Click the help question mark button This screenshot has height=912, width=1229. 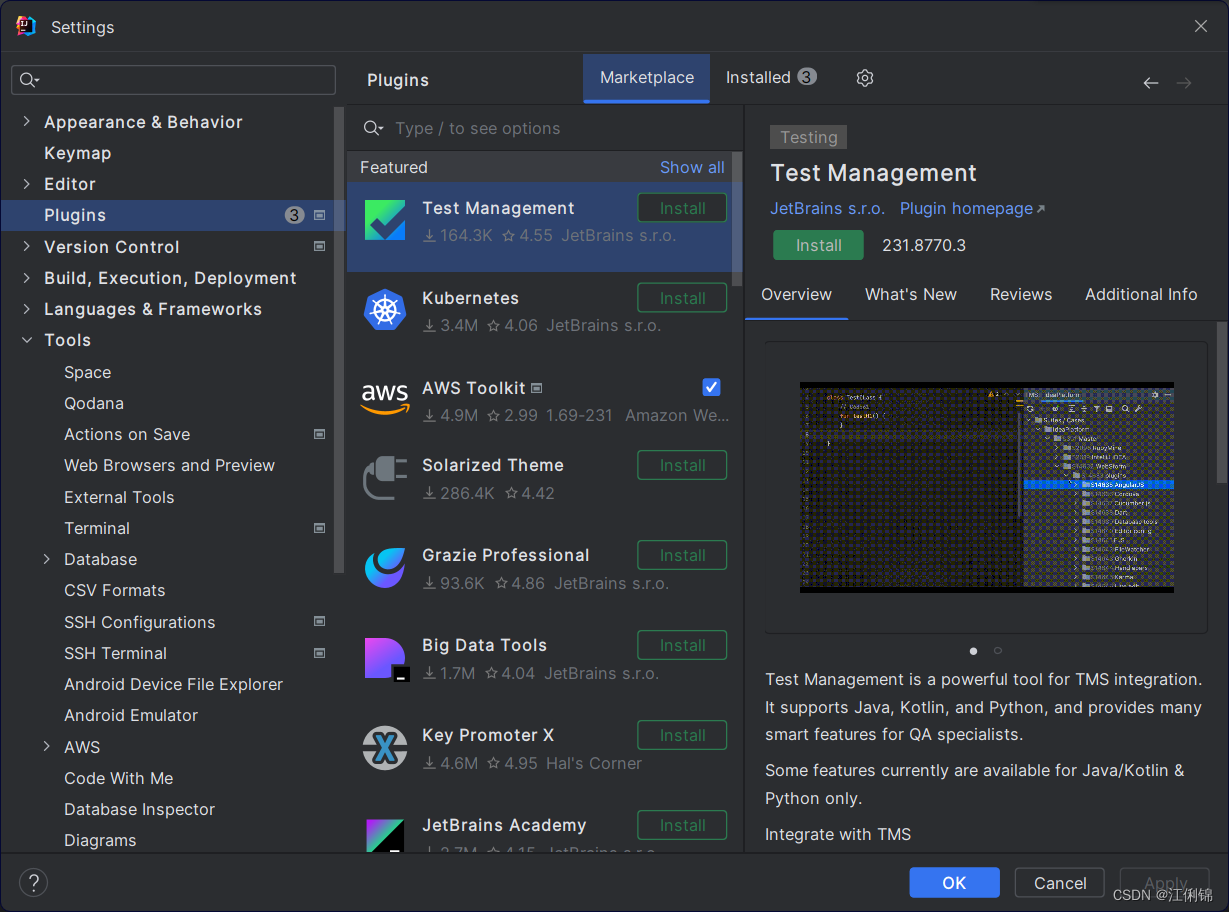click(34, 883)
